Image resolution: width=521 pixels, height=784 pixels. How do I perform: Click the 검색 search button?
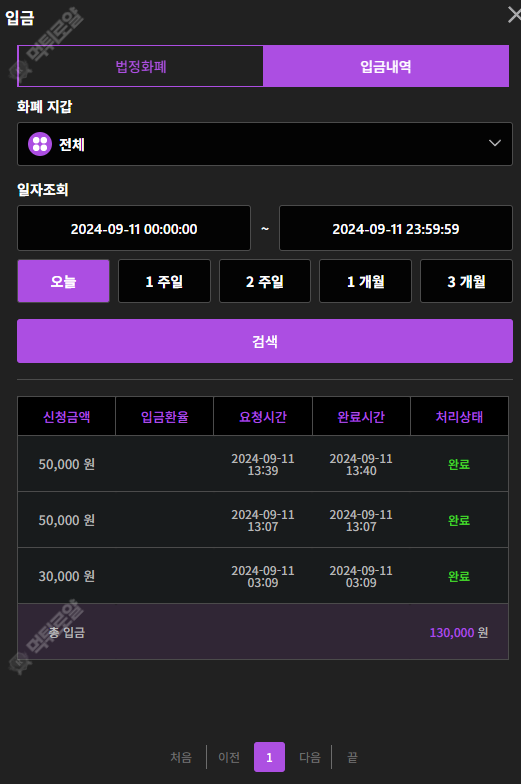pyautogui.click(x=264, y=341)
